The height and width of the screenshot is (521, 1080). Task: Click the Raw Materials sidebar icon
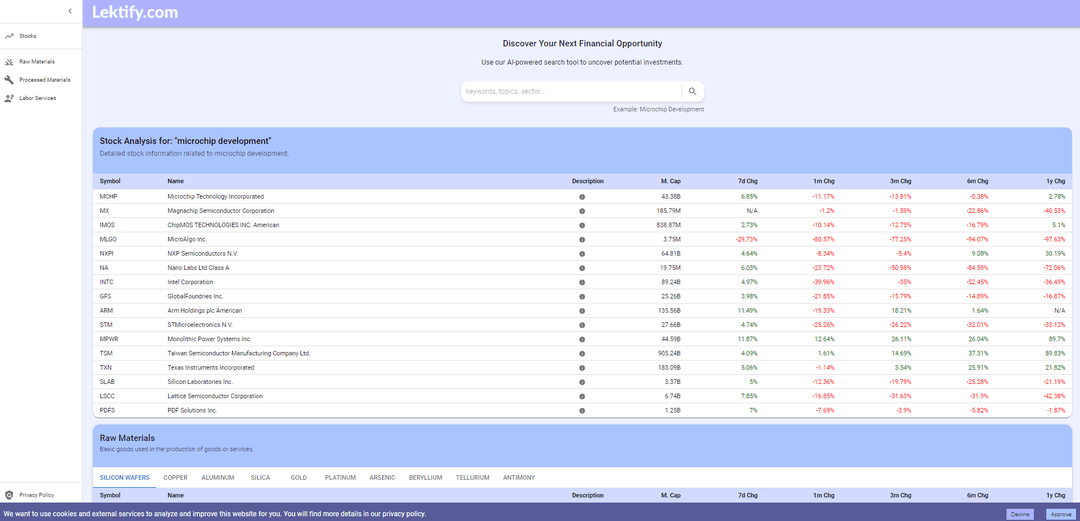coord(9,62)
